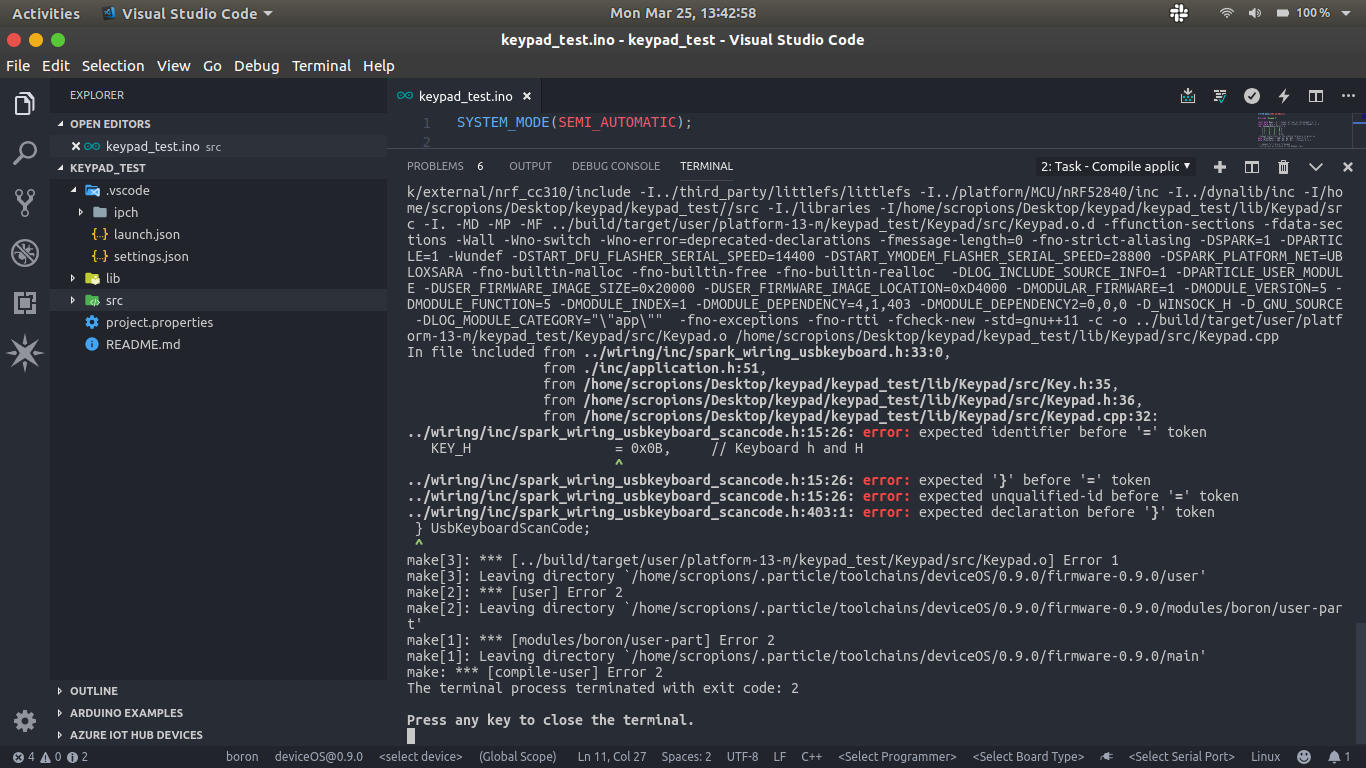
Task: Open the Selection menu
Action: pyautogui.click(x=113, y=66)
